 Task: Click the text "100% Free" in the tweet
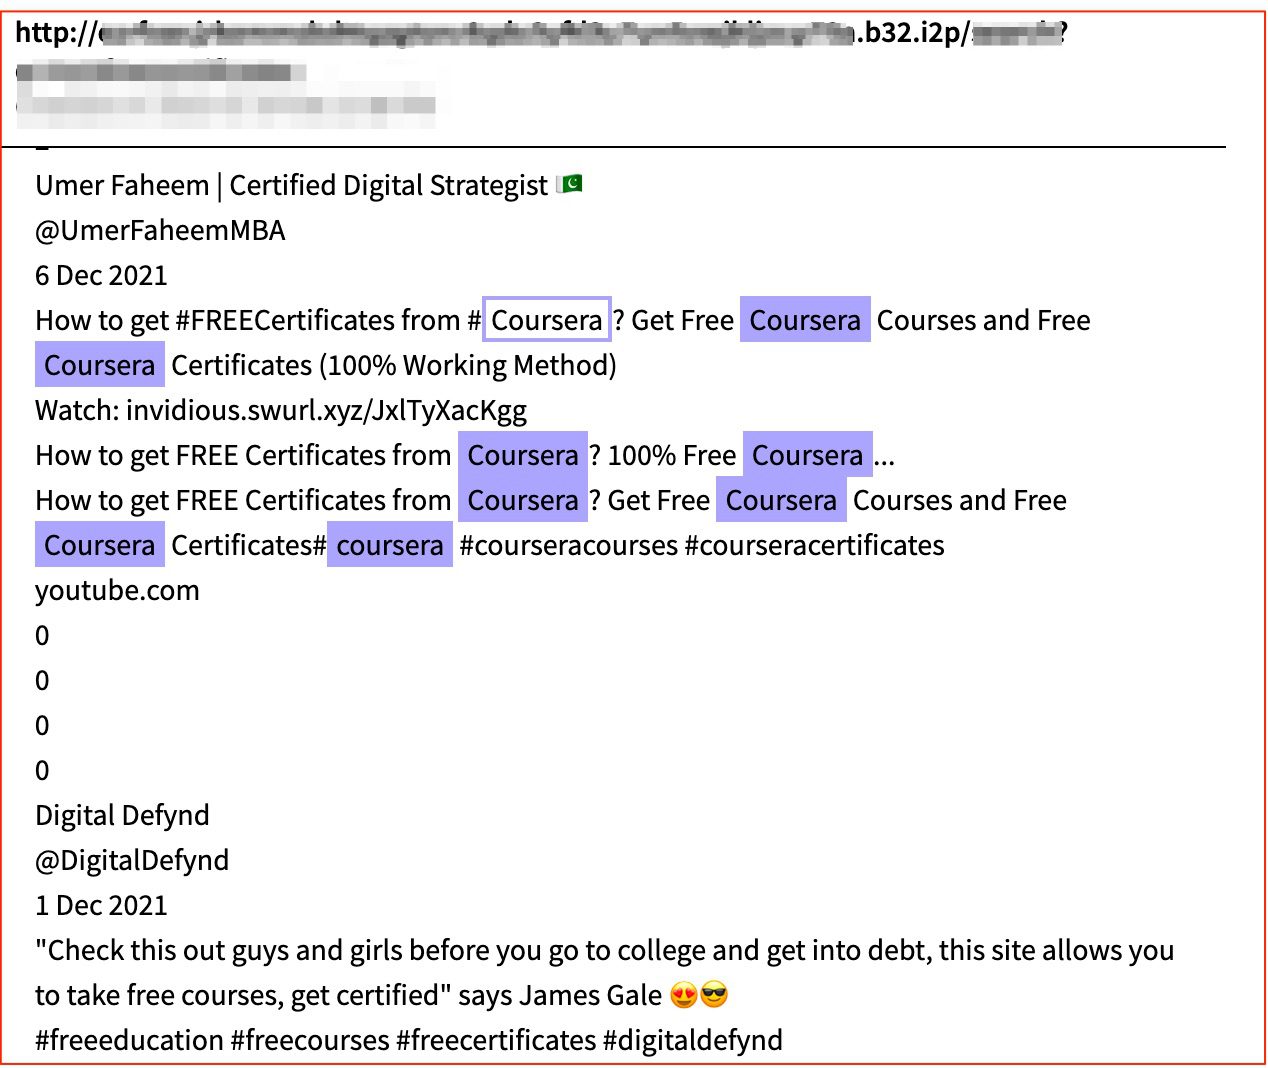click(672, 456)
